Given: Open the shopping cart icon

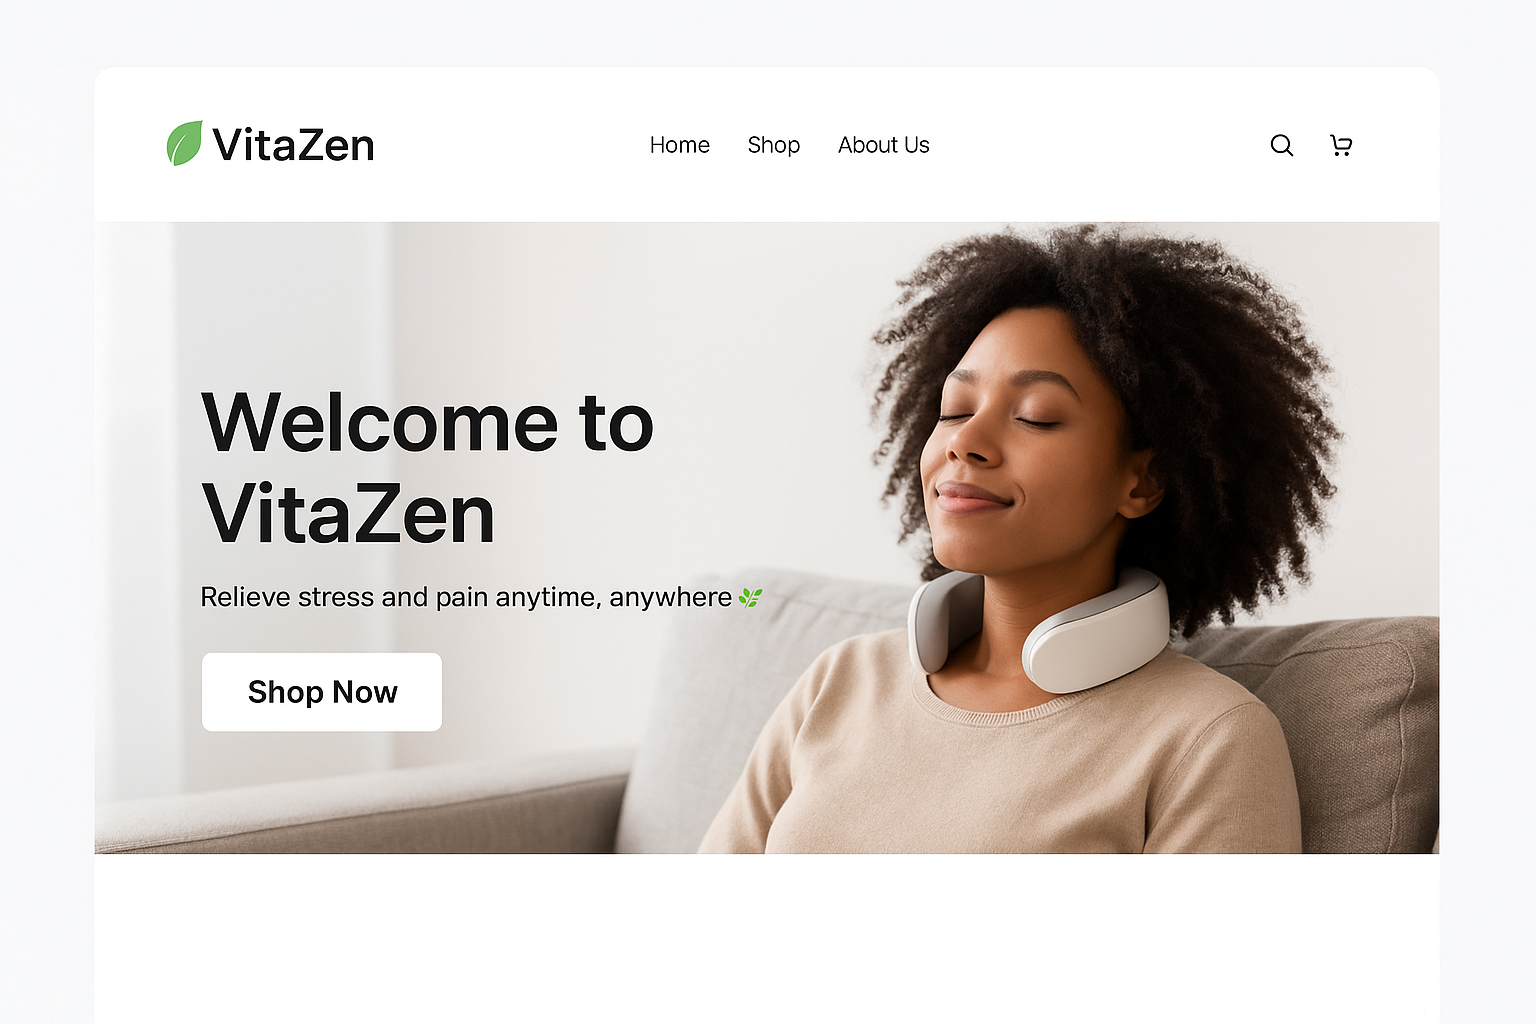Looking at the screenshot, I should pos(1341,145).
